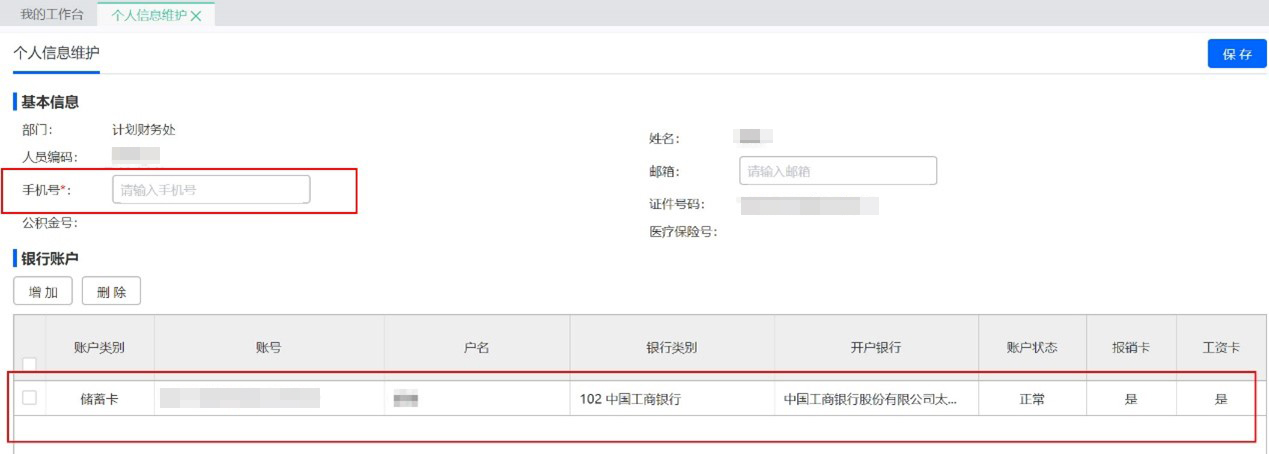Viewport: 1269px width, 454px height.
Task: Click the 正常 account status cell
Action: coord(1032,399)
